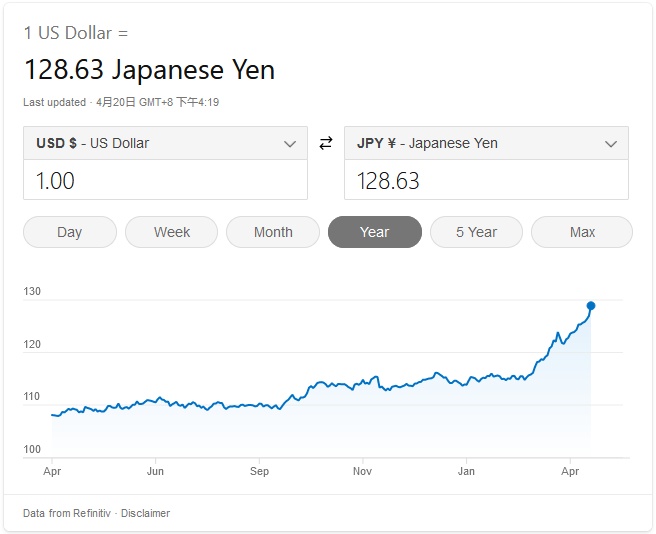The image size is (656, 534).
Task: Open the JPY currency dropdown chevron
Action: [x=611, y=144]
